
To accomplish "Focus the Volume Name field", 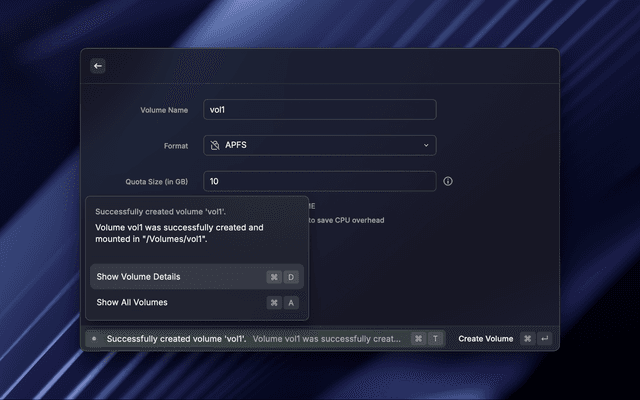I will [320, 110].
